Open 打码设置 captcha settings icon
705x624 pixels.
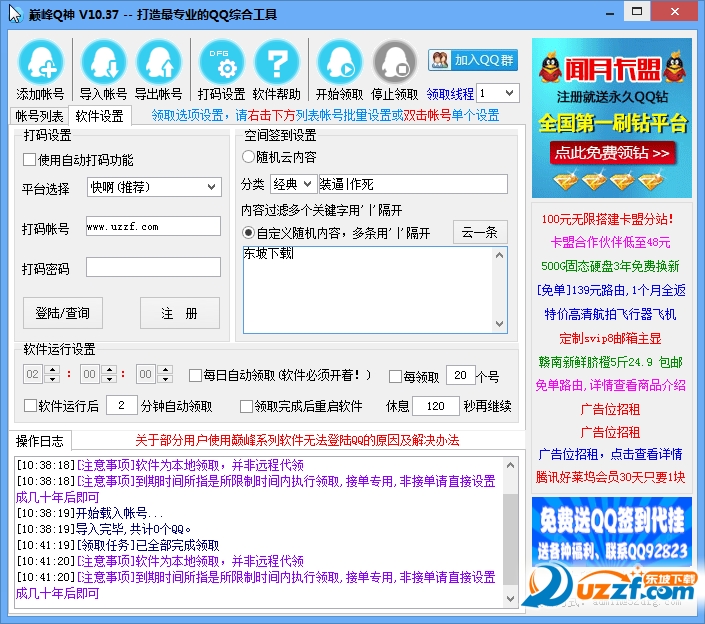click(222, 70)
